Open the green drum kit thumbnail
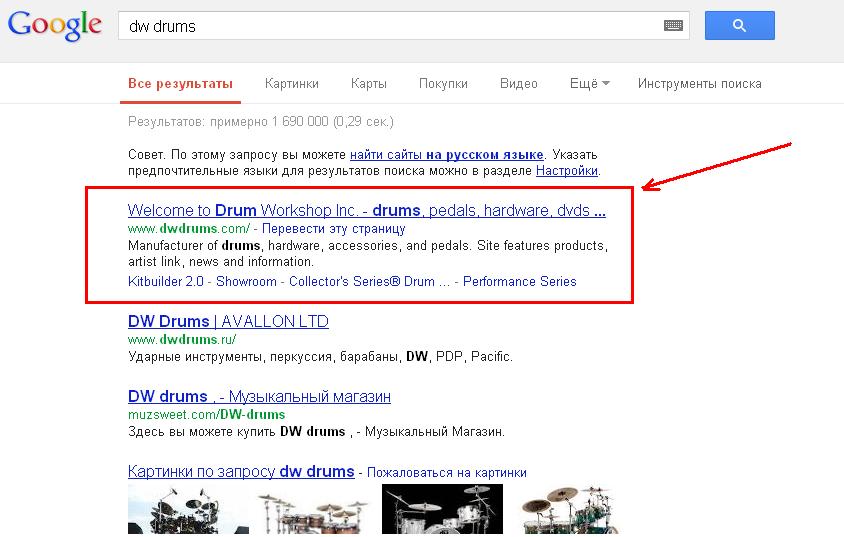 click(571, 510)
